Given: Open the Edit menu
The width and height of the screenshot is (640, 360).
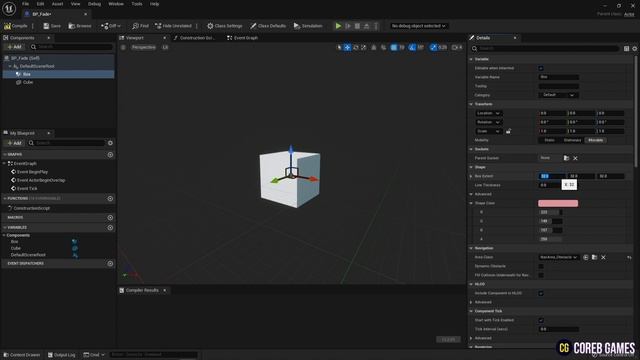Looking at the screenshot, I should tap(40, 4).
